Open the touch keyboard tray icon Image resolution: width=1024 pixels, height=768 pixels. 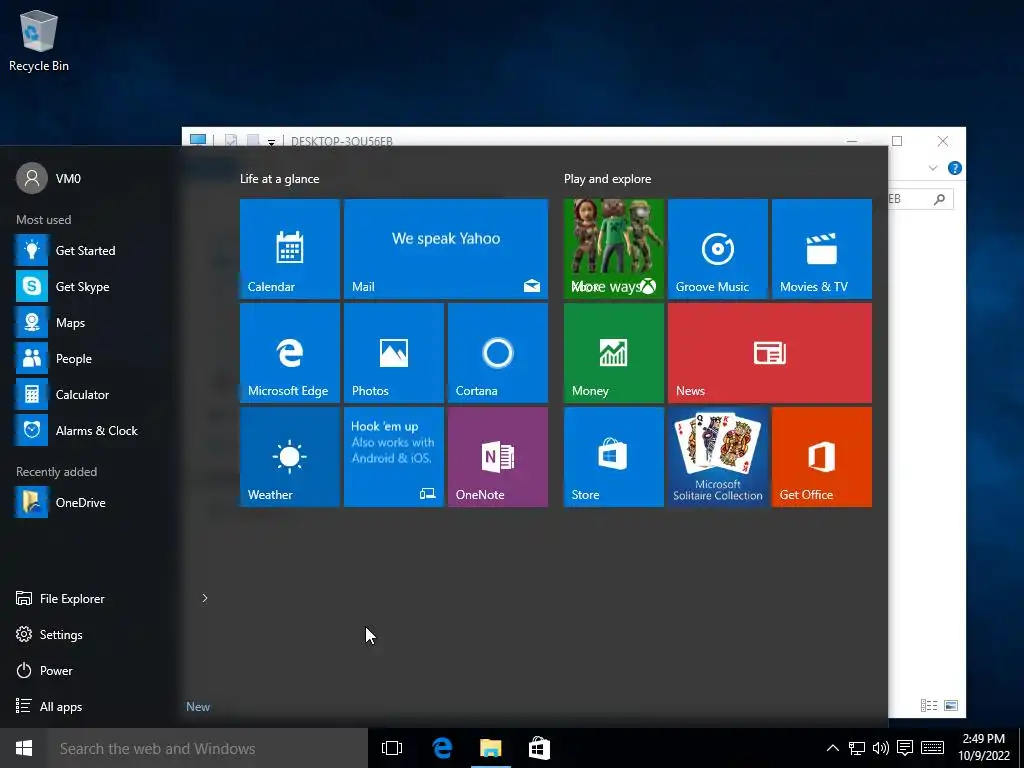[932, 748]
